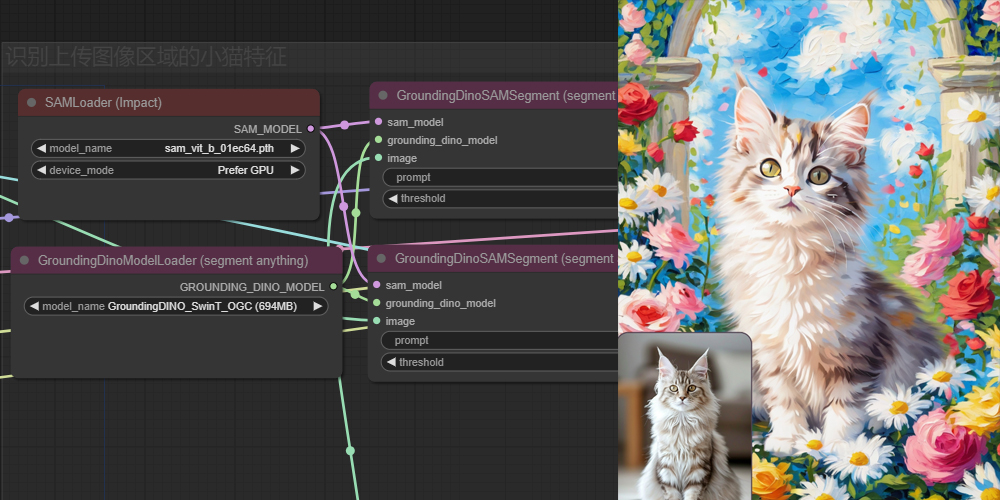Screen dimensions: 1000x500
Task: Click grounding_dino_model input port on lower segment node
Action: 377,302
